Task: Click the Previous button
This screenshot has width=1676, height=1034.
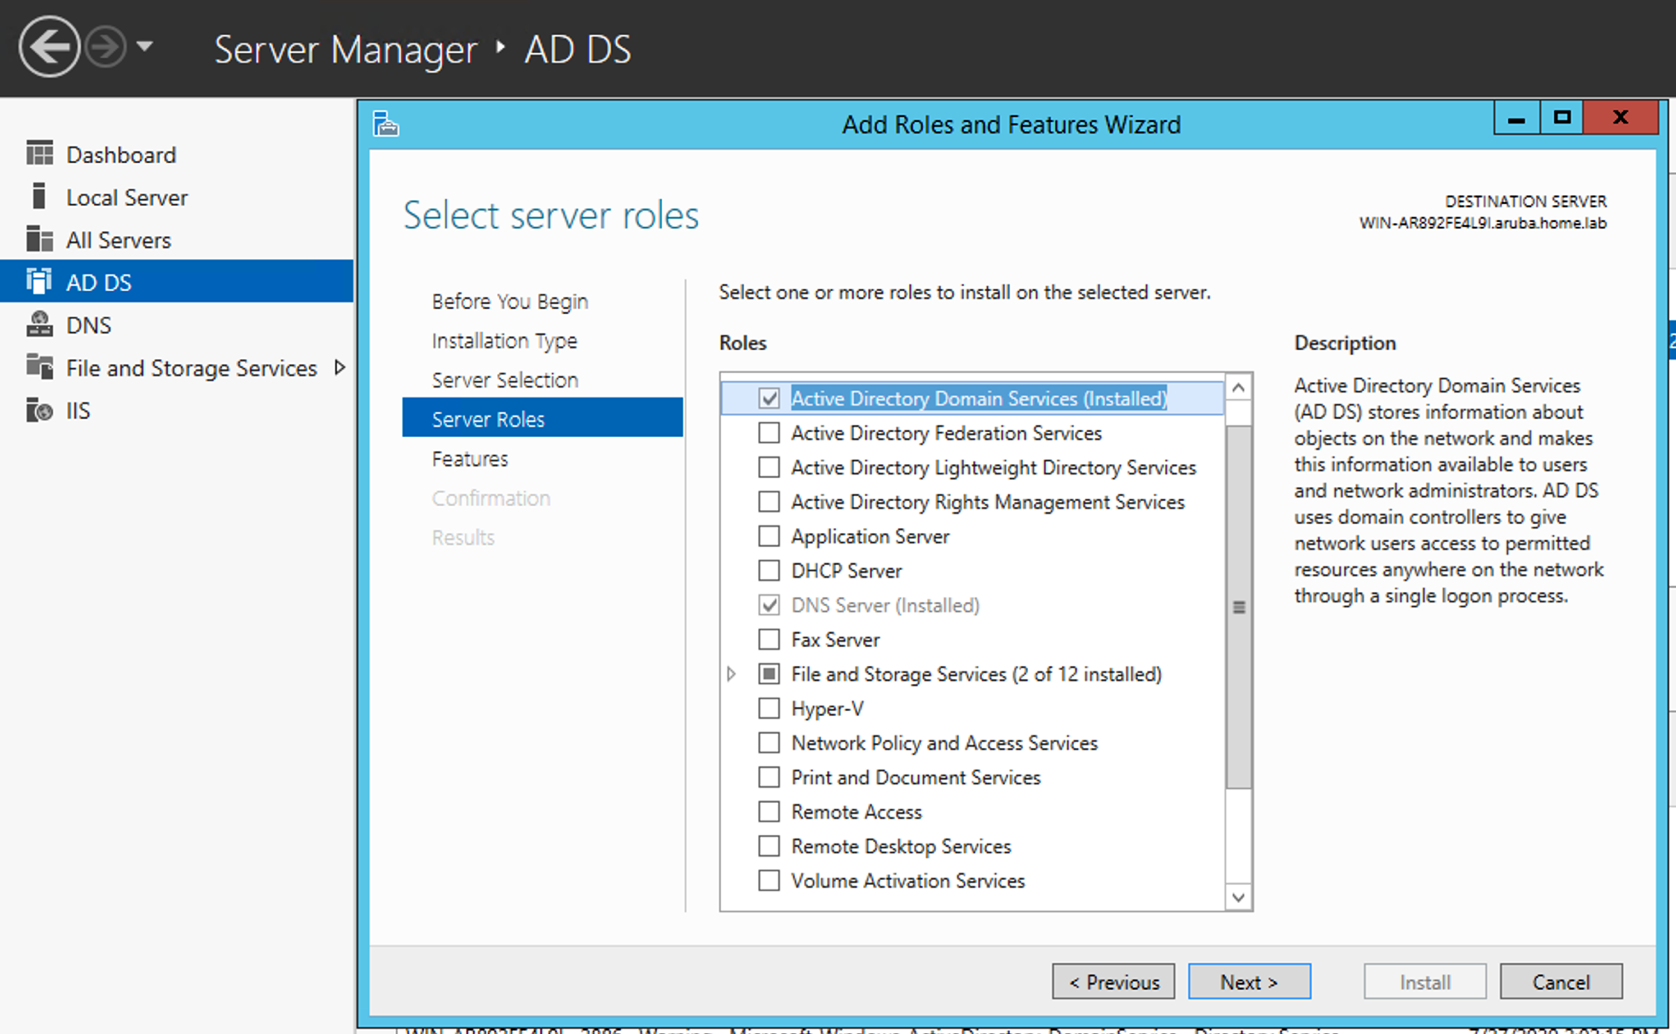Action: (1113, 982)
